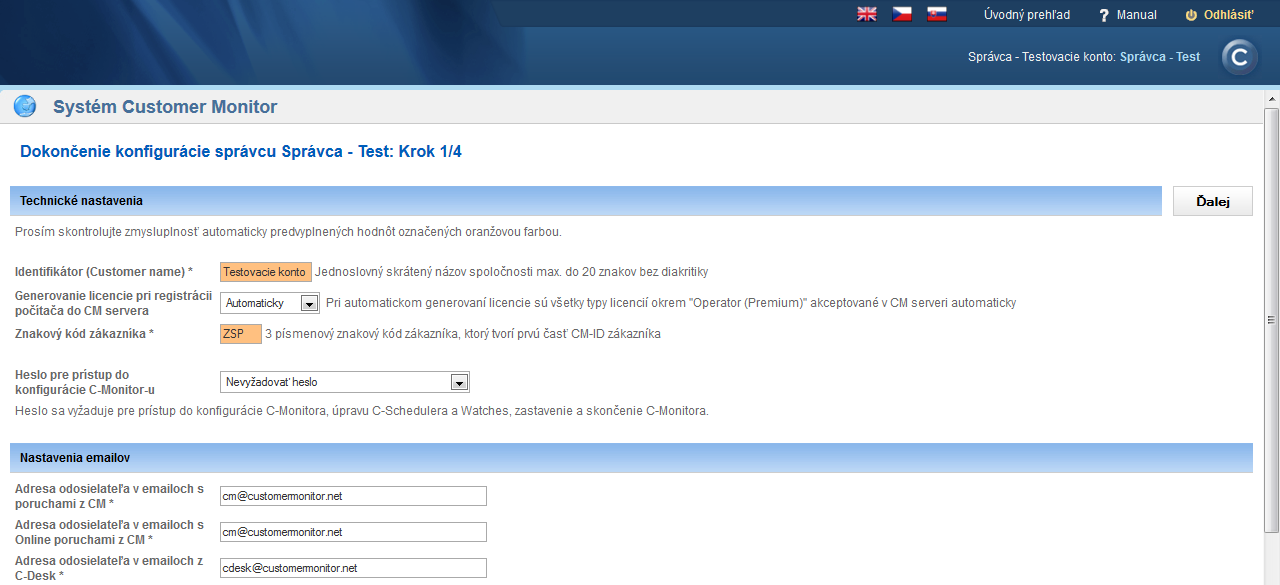
Task: Log out with Odhlásiť link
Action: 1228,15
